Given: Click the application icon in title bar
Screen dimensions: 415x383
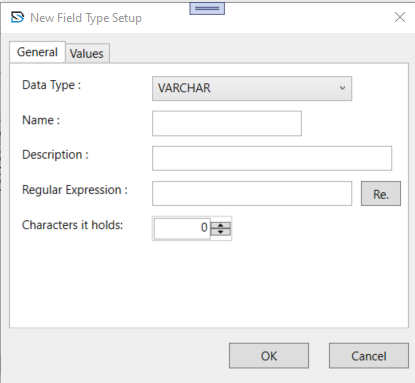Looking at the screenshot, I should (x=17, y=17).
